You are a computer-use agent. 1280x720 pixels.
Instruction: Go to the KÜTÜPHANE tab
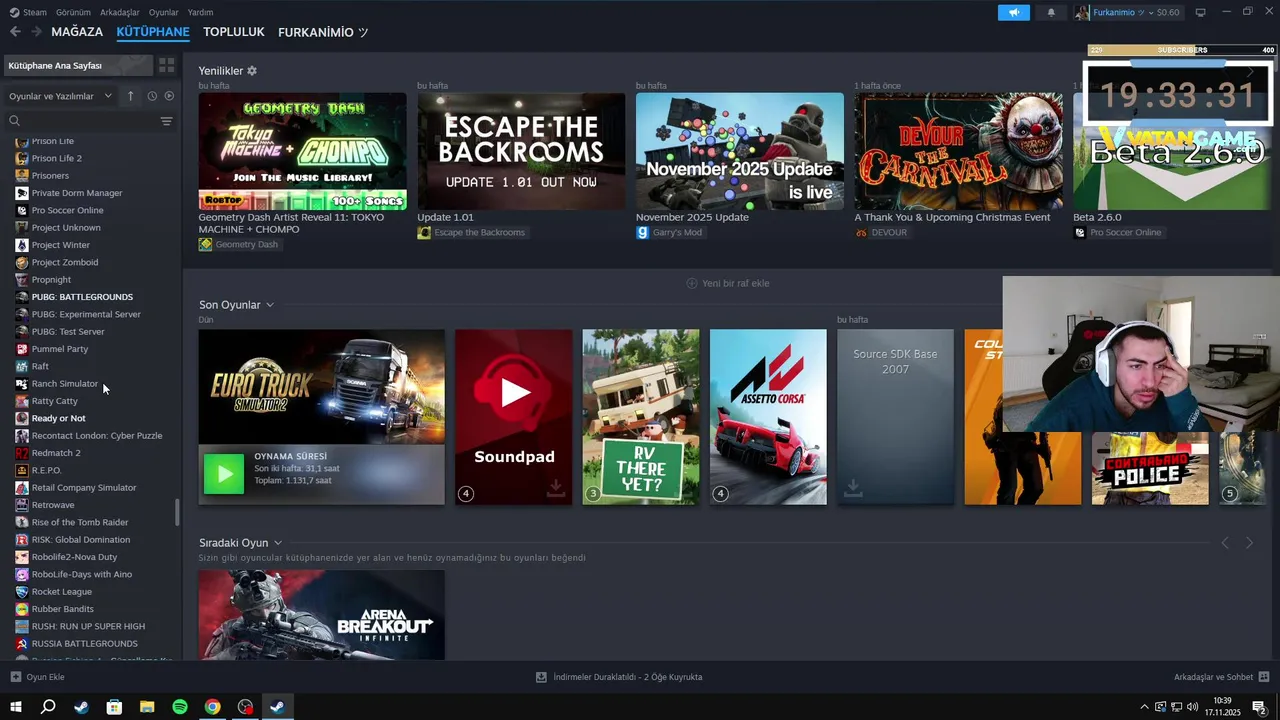pos(153,32)
